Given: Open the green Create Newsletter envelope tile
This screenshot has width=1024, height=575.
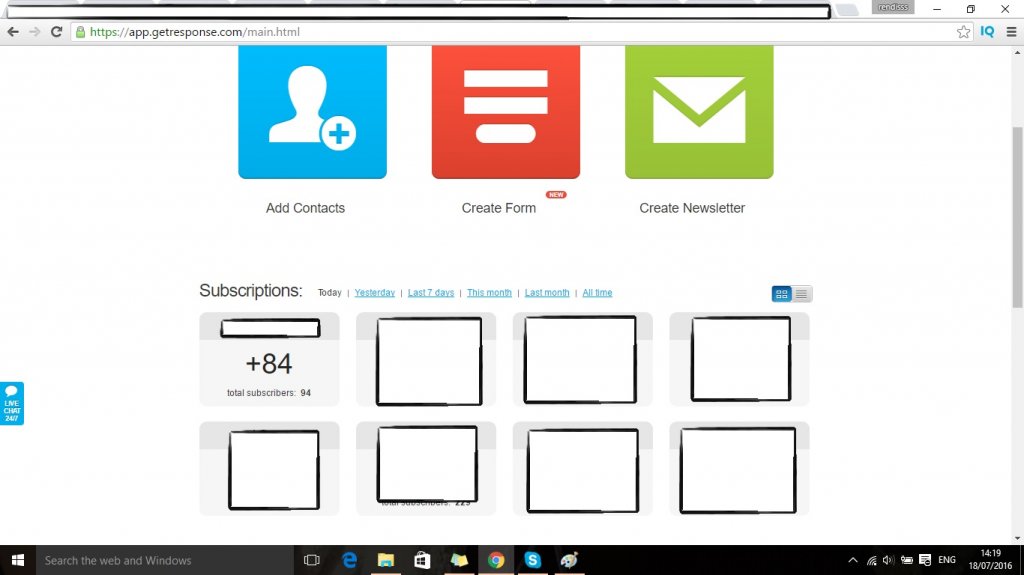Looking at the screenshot, I should [699, 111].
